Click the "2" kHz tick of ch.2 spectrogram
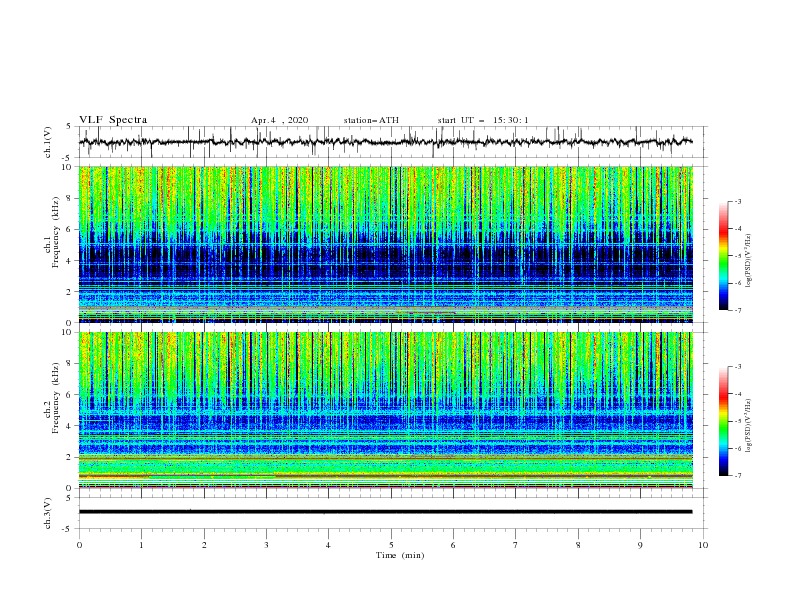The image size is (792, 612). coord(70,457)
